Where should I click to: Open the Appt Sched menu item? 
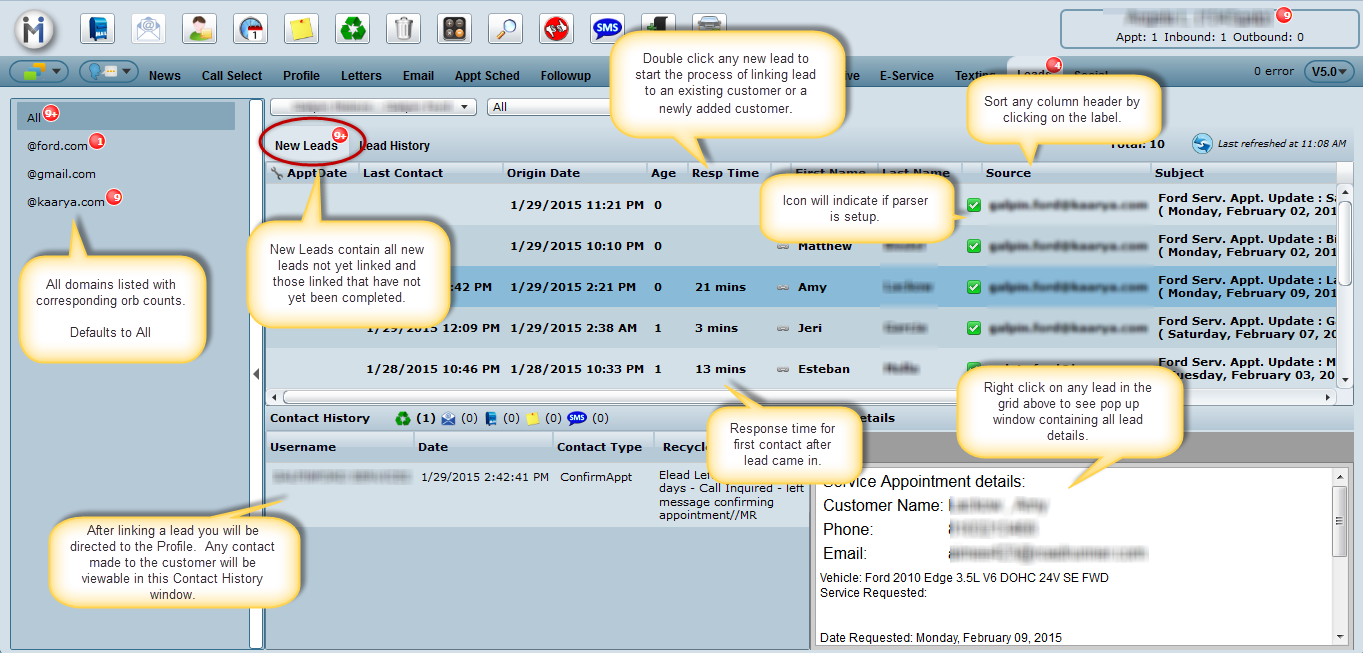[487, 76]
